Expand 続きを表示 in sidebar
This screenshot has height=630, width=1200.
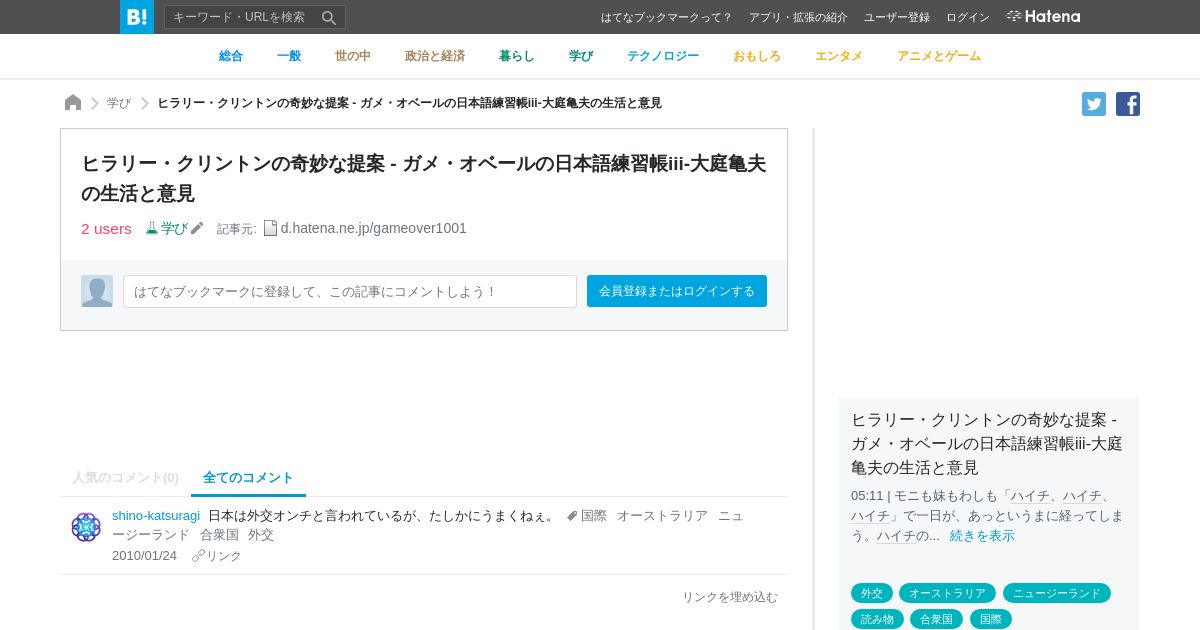(x=982, y=536)
